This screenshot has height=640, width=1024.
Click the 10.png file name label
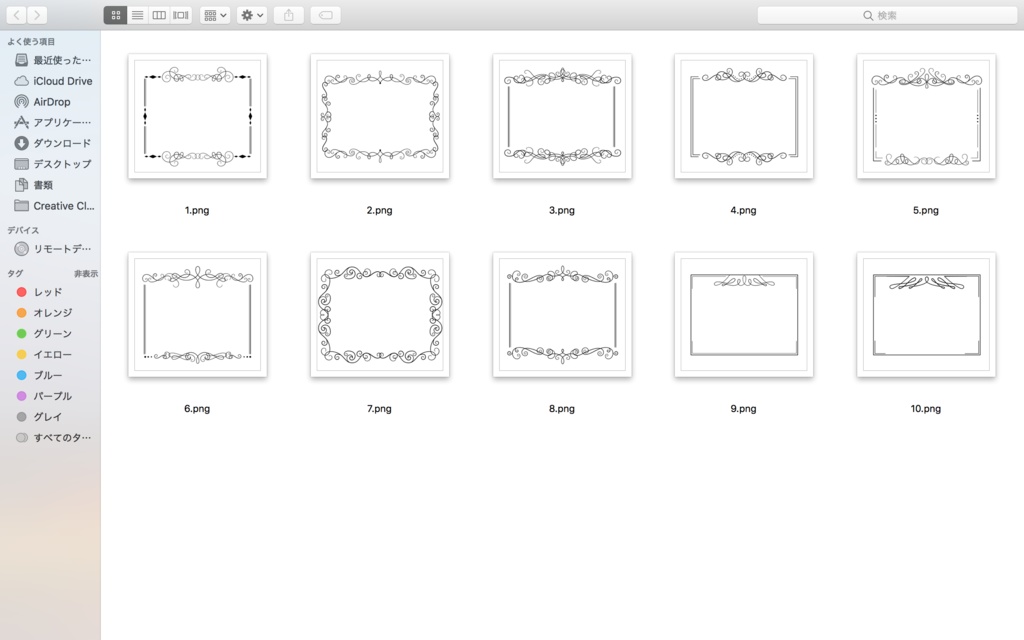coord(926,409)
